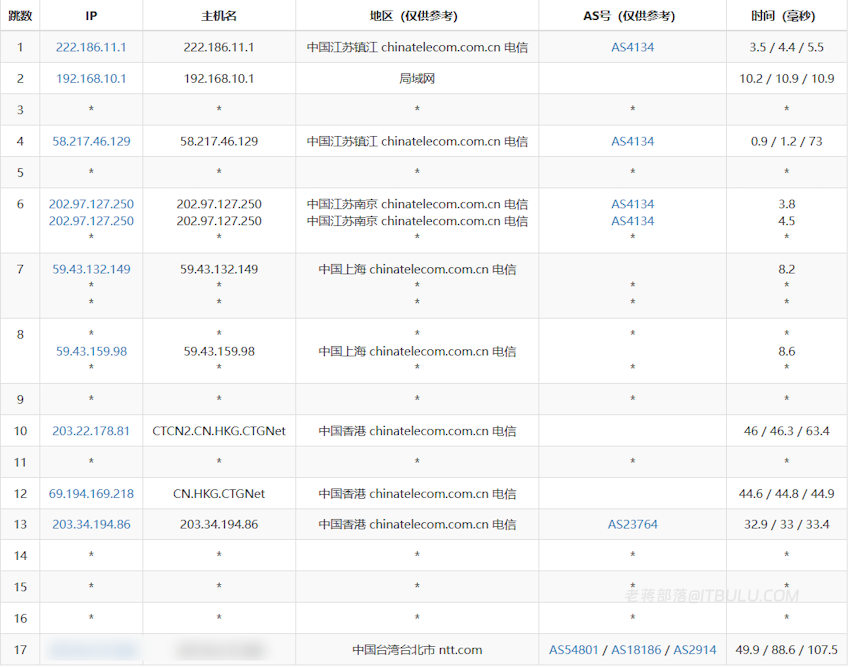This screenshot has height=667, width=850.
Task: Open IP link 69.194.169.218
Action: pos(91,493)
